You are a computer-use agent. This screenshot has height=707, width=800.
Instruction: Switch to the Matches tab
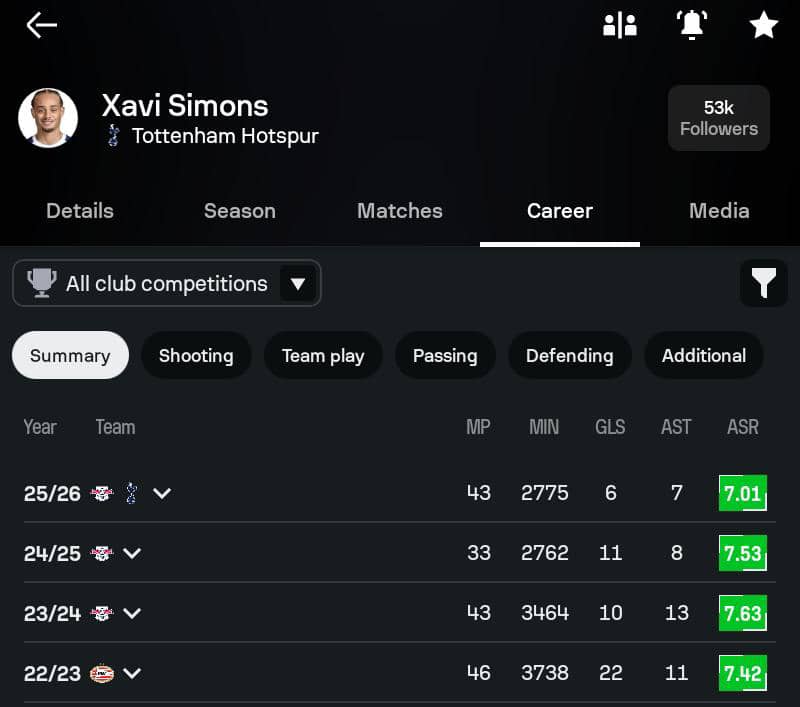399,211
